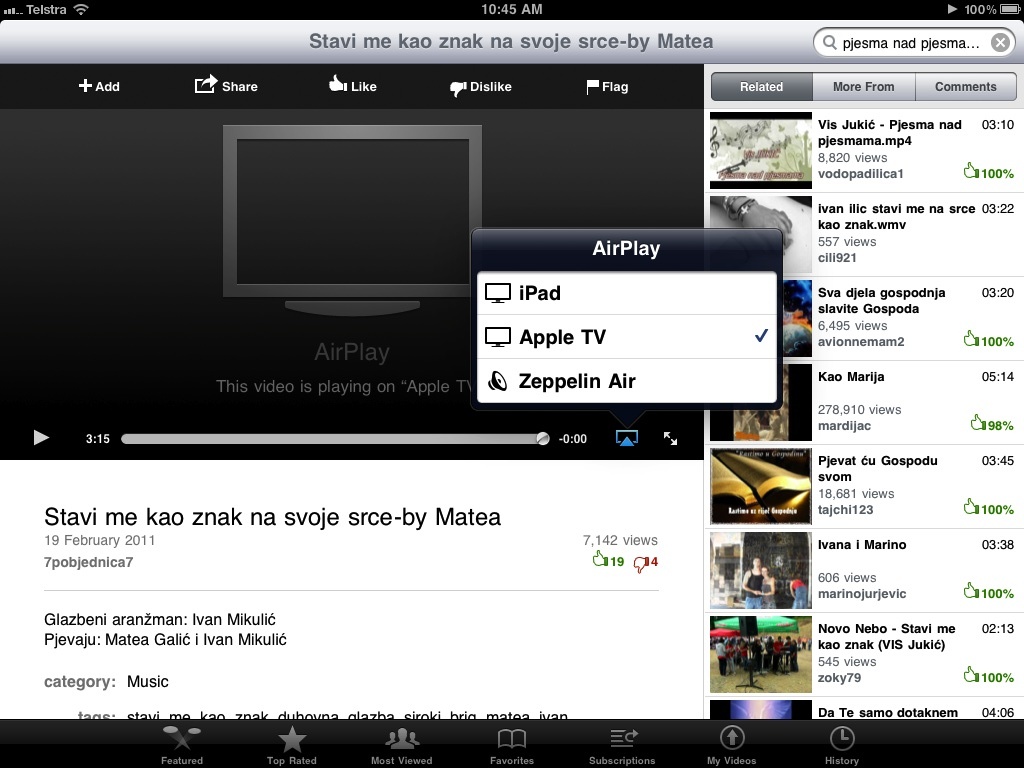Tap the 10:45 AM clock in status bar
This screenshot has width=1024, height=768.
(512, 9)
